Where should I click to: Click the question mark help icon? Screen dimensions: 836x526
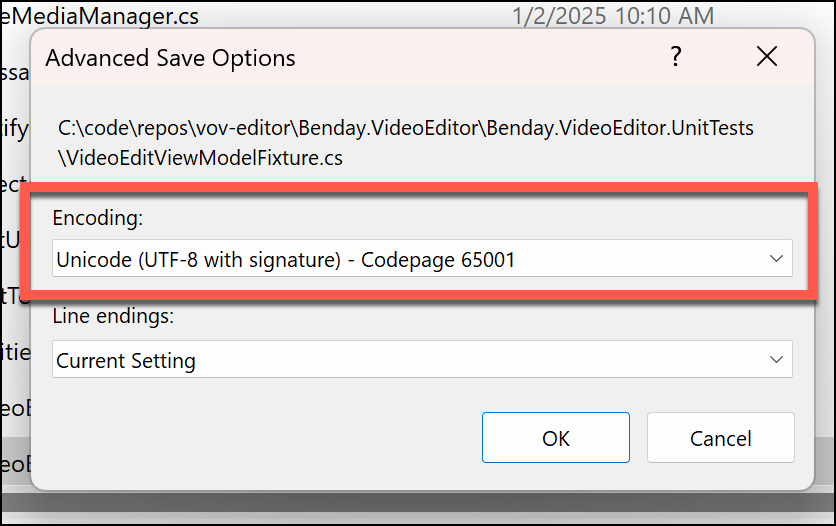pos(676,56)
